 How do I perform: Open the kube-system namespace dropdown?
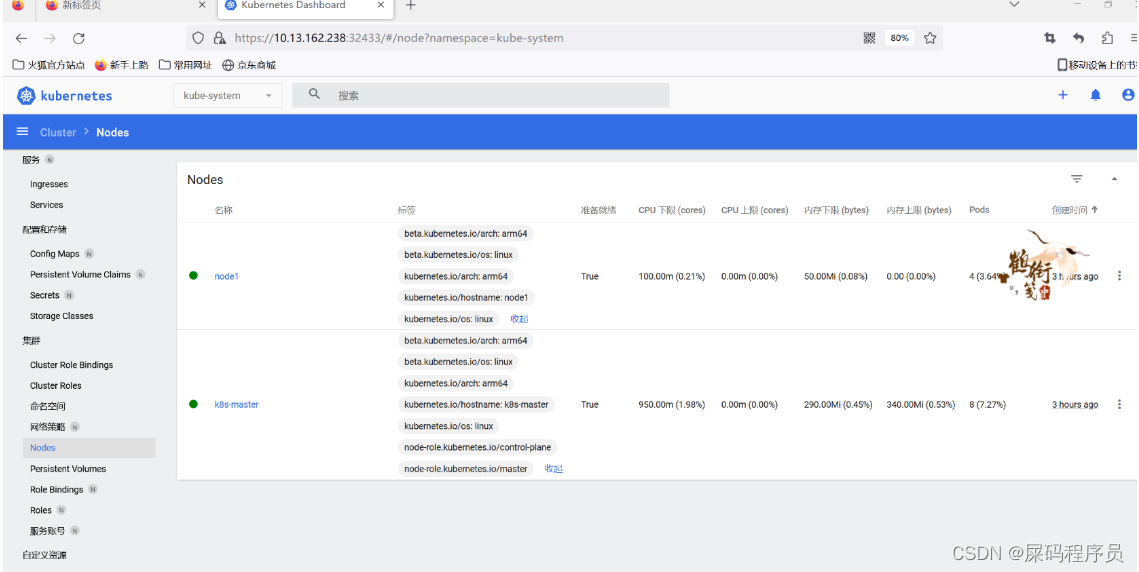click(227, 95)
